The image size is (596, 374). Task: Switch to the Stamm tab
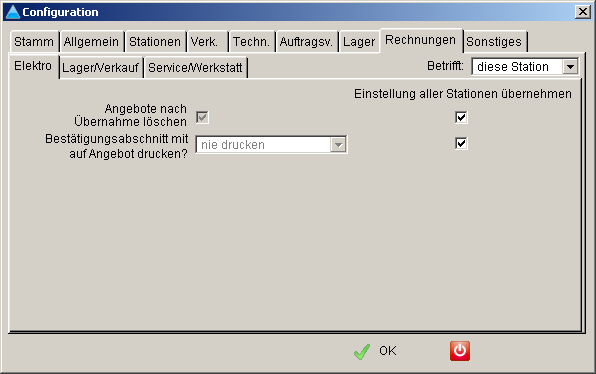(34, 41)
